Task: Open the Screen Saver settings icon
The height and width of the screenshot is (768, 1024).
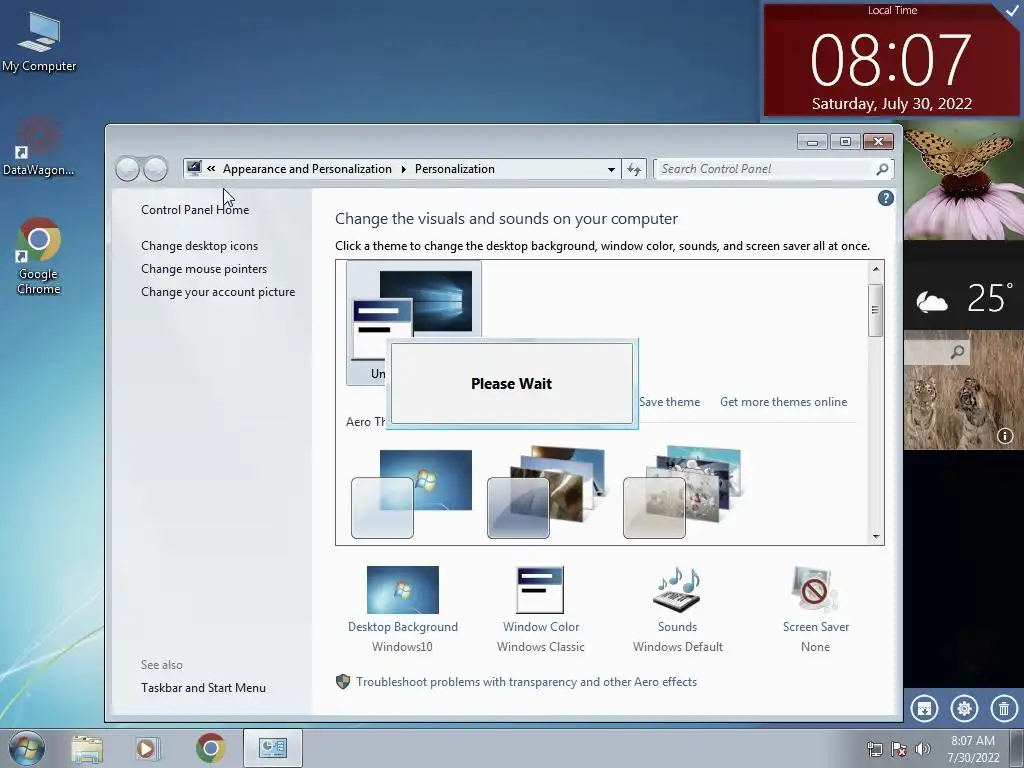Action: 816,590
